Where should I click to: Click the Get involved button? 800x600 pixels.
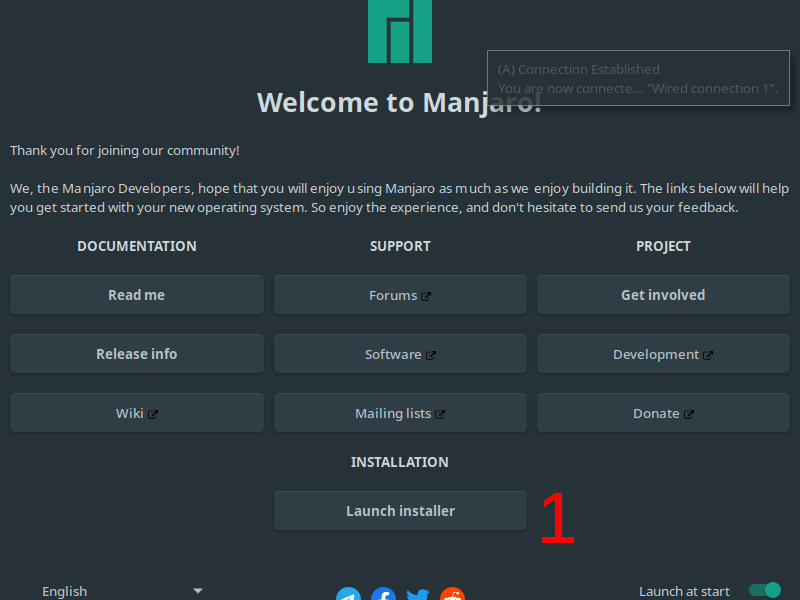(663, 295)
